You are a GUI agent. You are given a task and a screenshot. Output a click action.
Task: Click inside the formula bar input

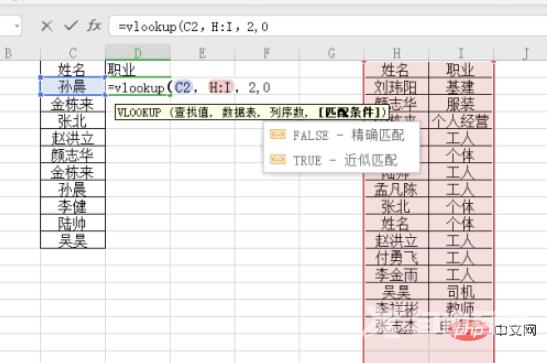[x=328, y=27]
